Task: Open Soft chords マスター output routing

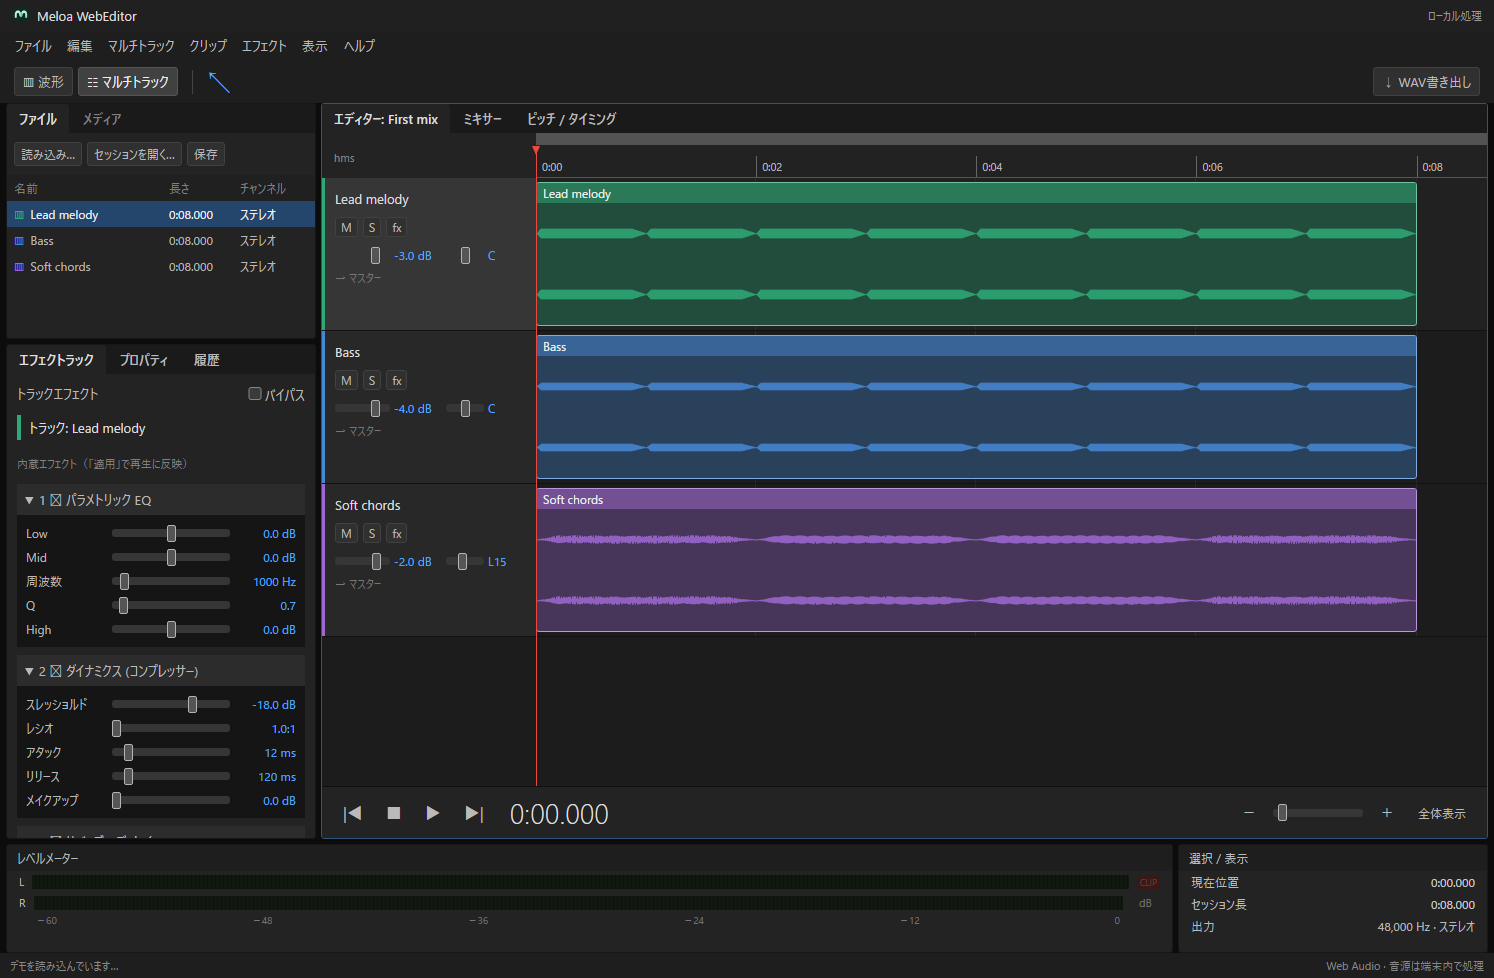Action: point(358,584)
